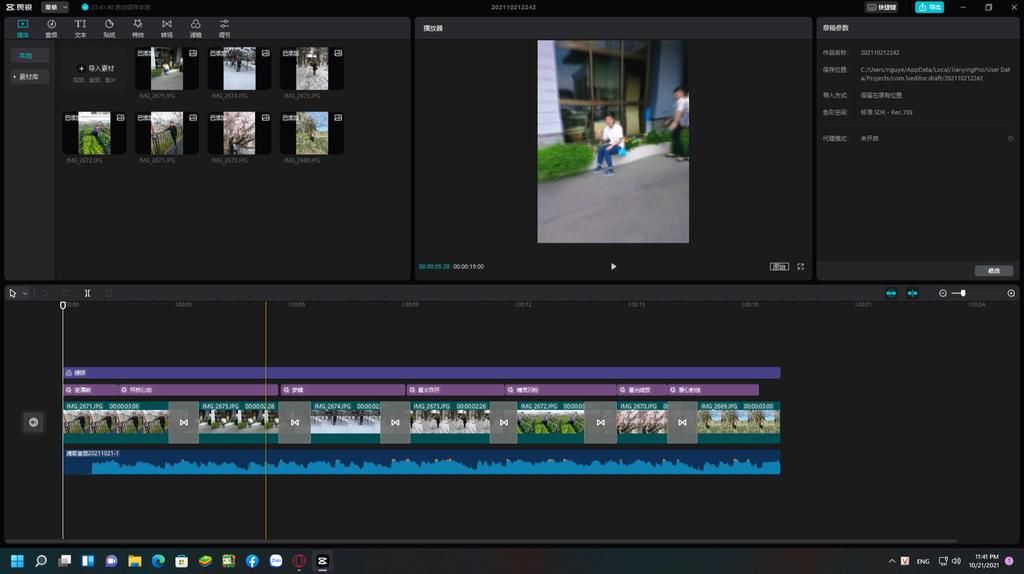The image size is (1024, 574).
Task: Click the timeline zoom slider handle
Action: coord(963,293)
